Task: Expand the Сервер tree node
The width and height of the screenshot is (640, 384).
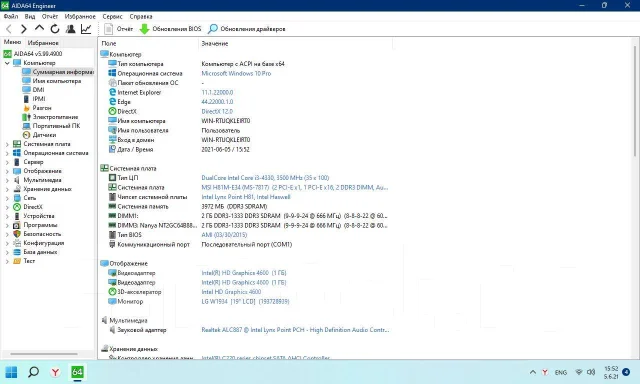Action: pos(7,162)
